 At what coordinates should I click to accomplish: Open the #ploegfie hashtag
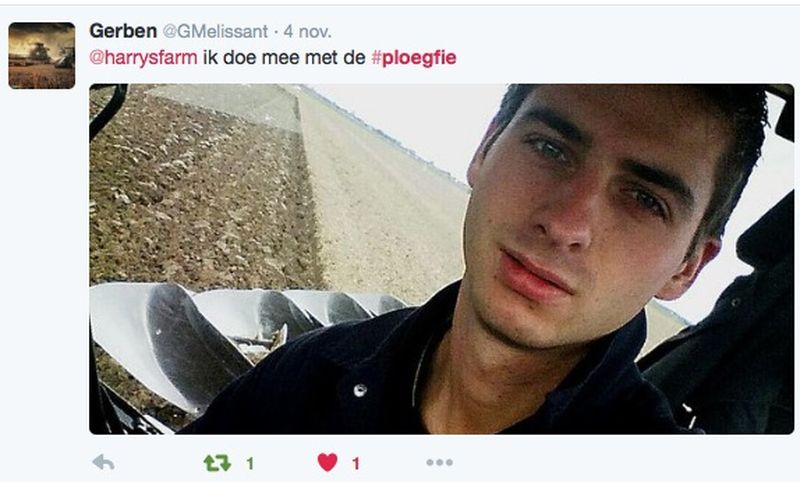(414, 58)
